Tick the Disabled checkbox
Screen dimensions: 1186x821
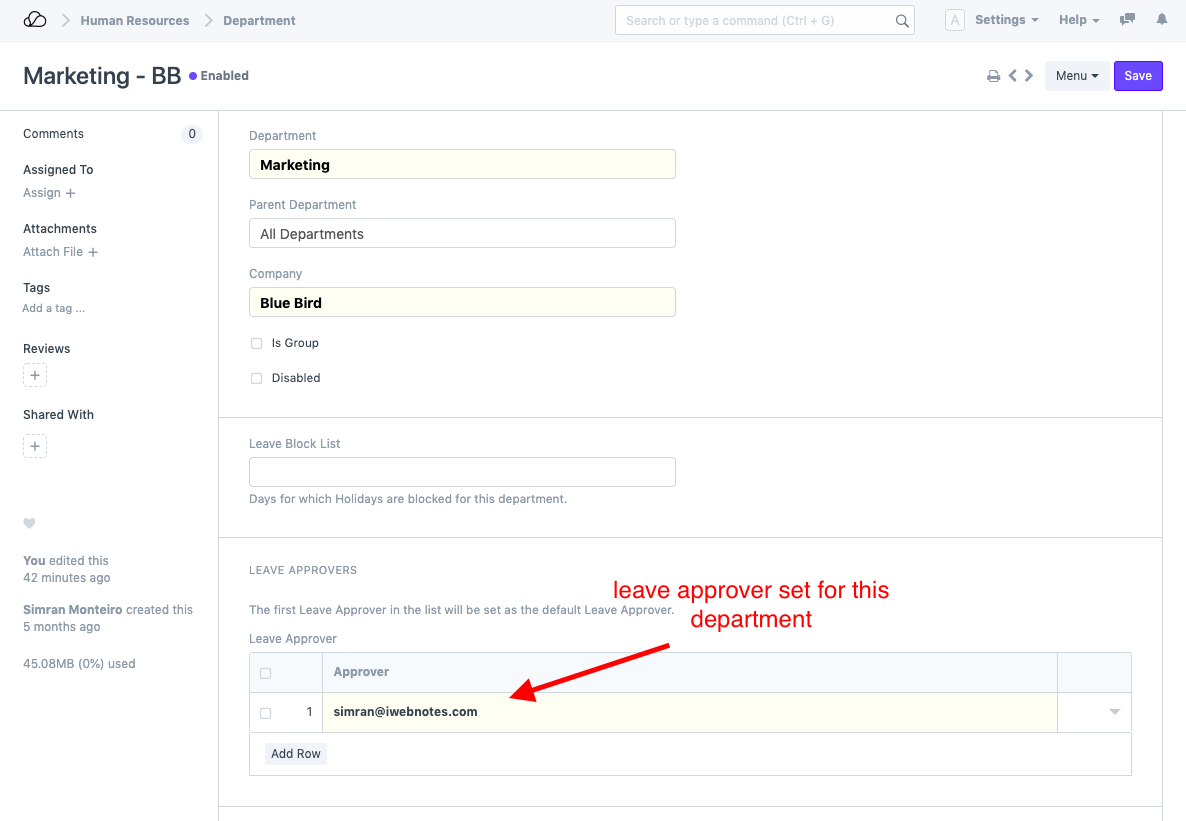pyautogui.click(x=257, y=378)
